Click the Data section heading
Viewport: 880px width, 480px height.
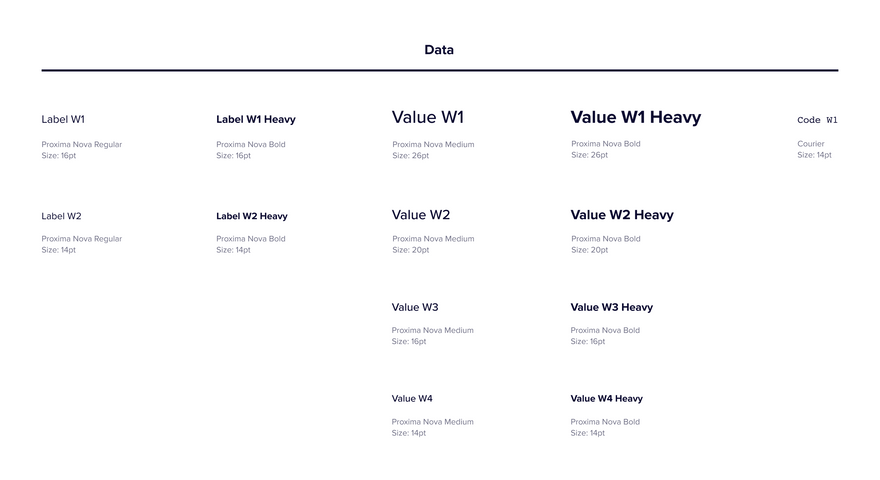[439, 49]
